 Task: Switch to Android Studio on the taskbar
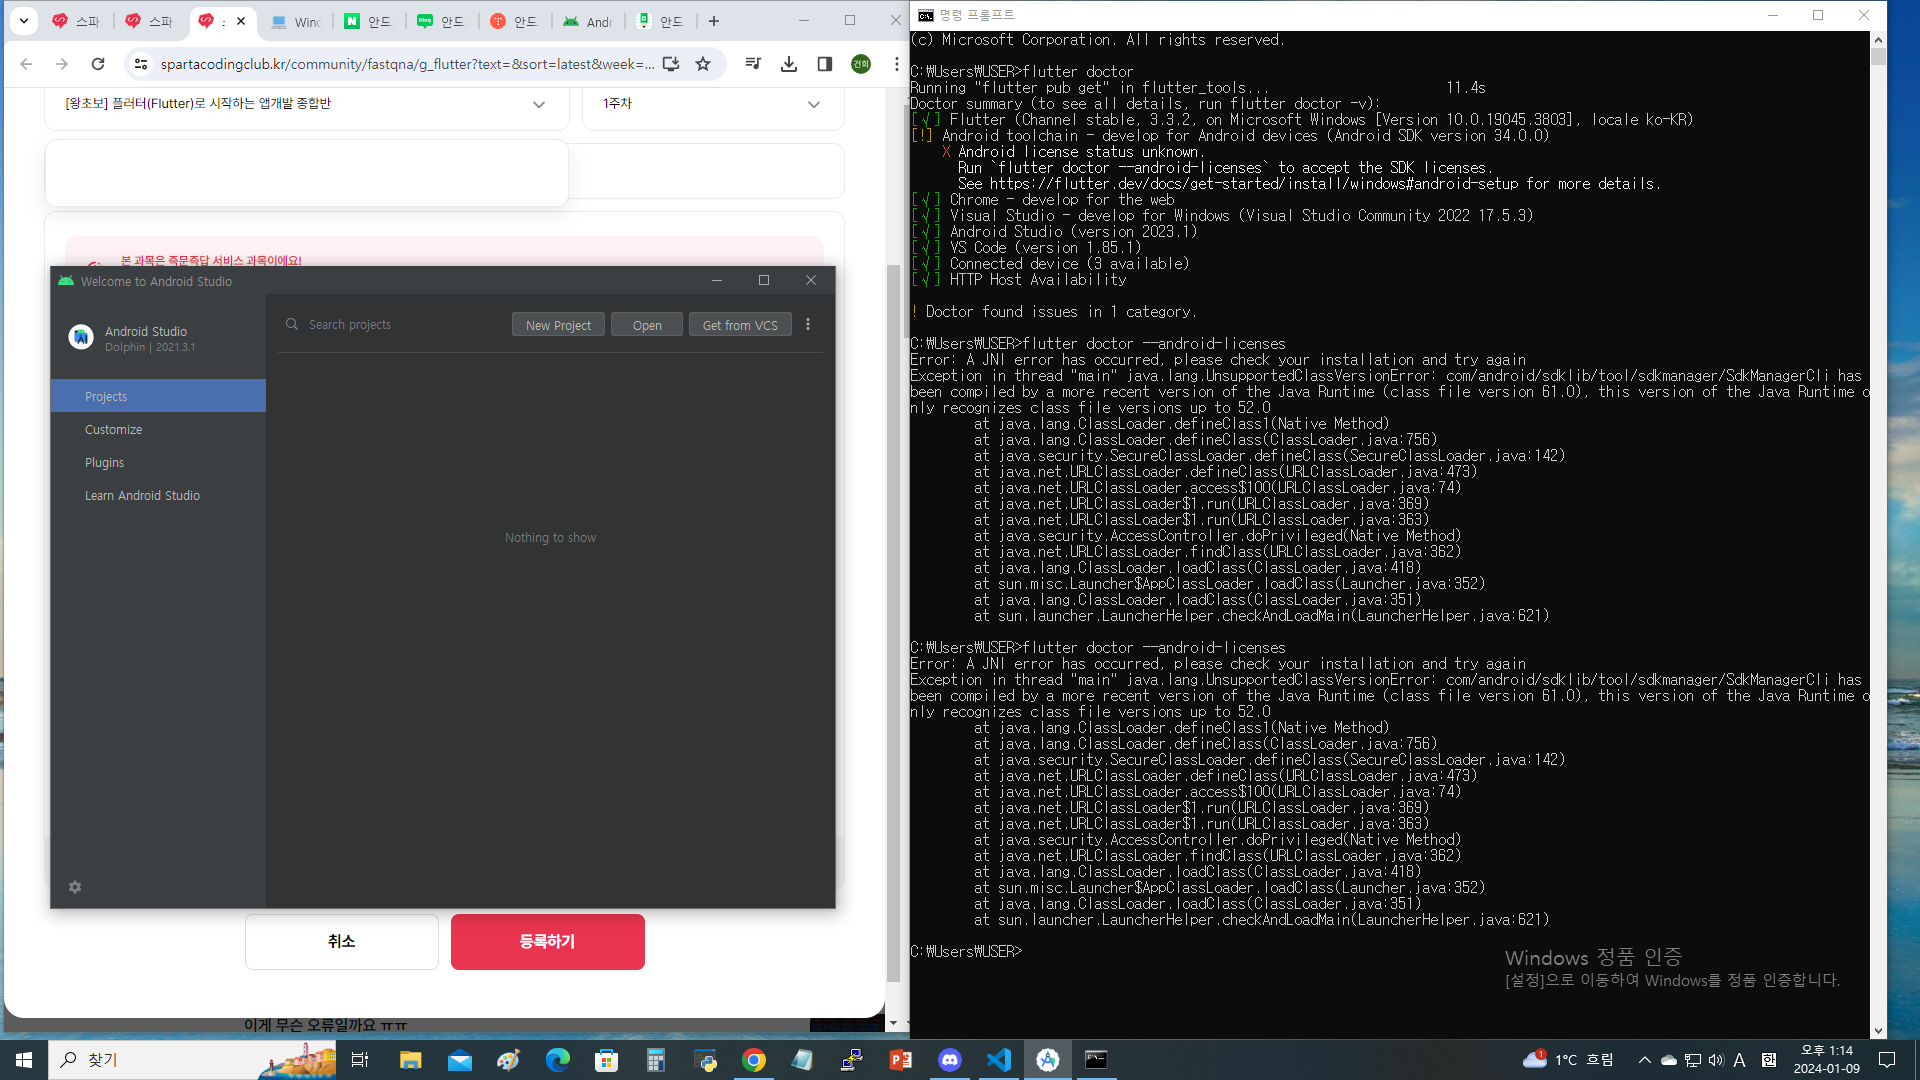coord(1048,1060)
